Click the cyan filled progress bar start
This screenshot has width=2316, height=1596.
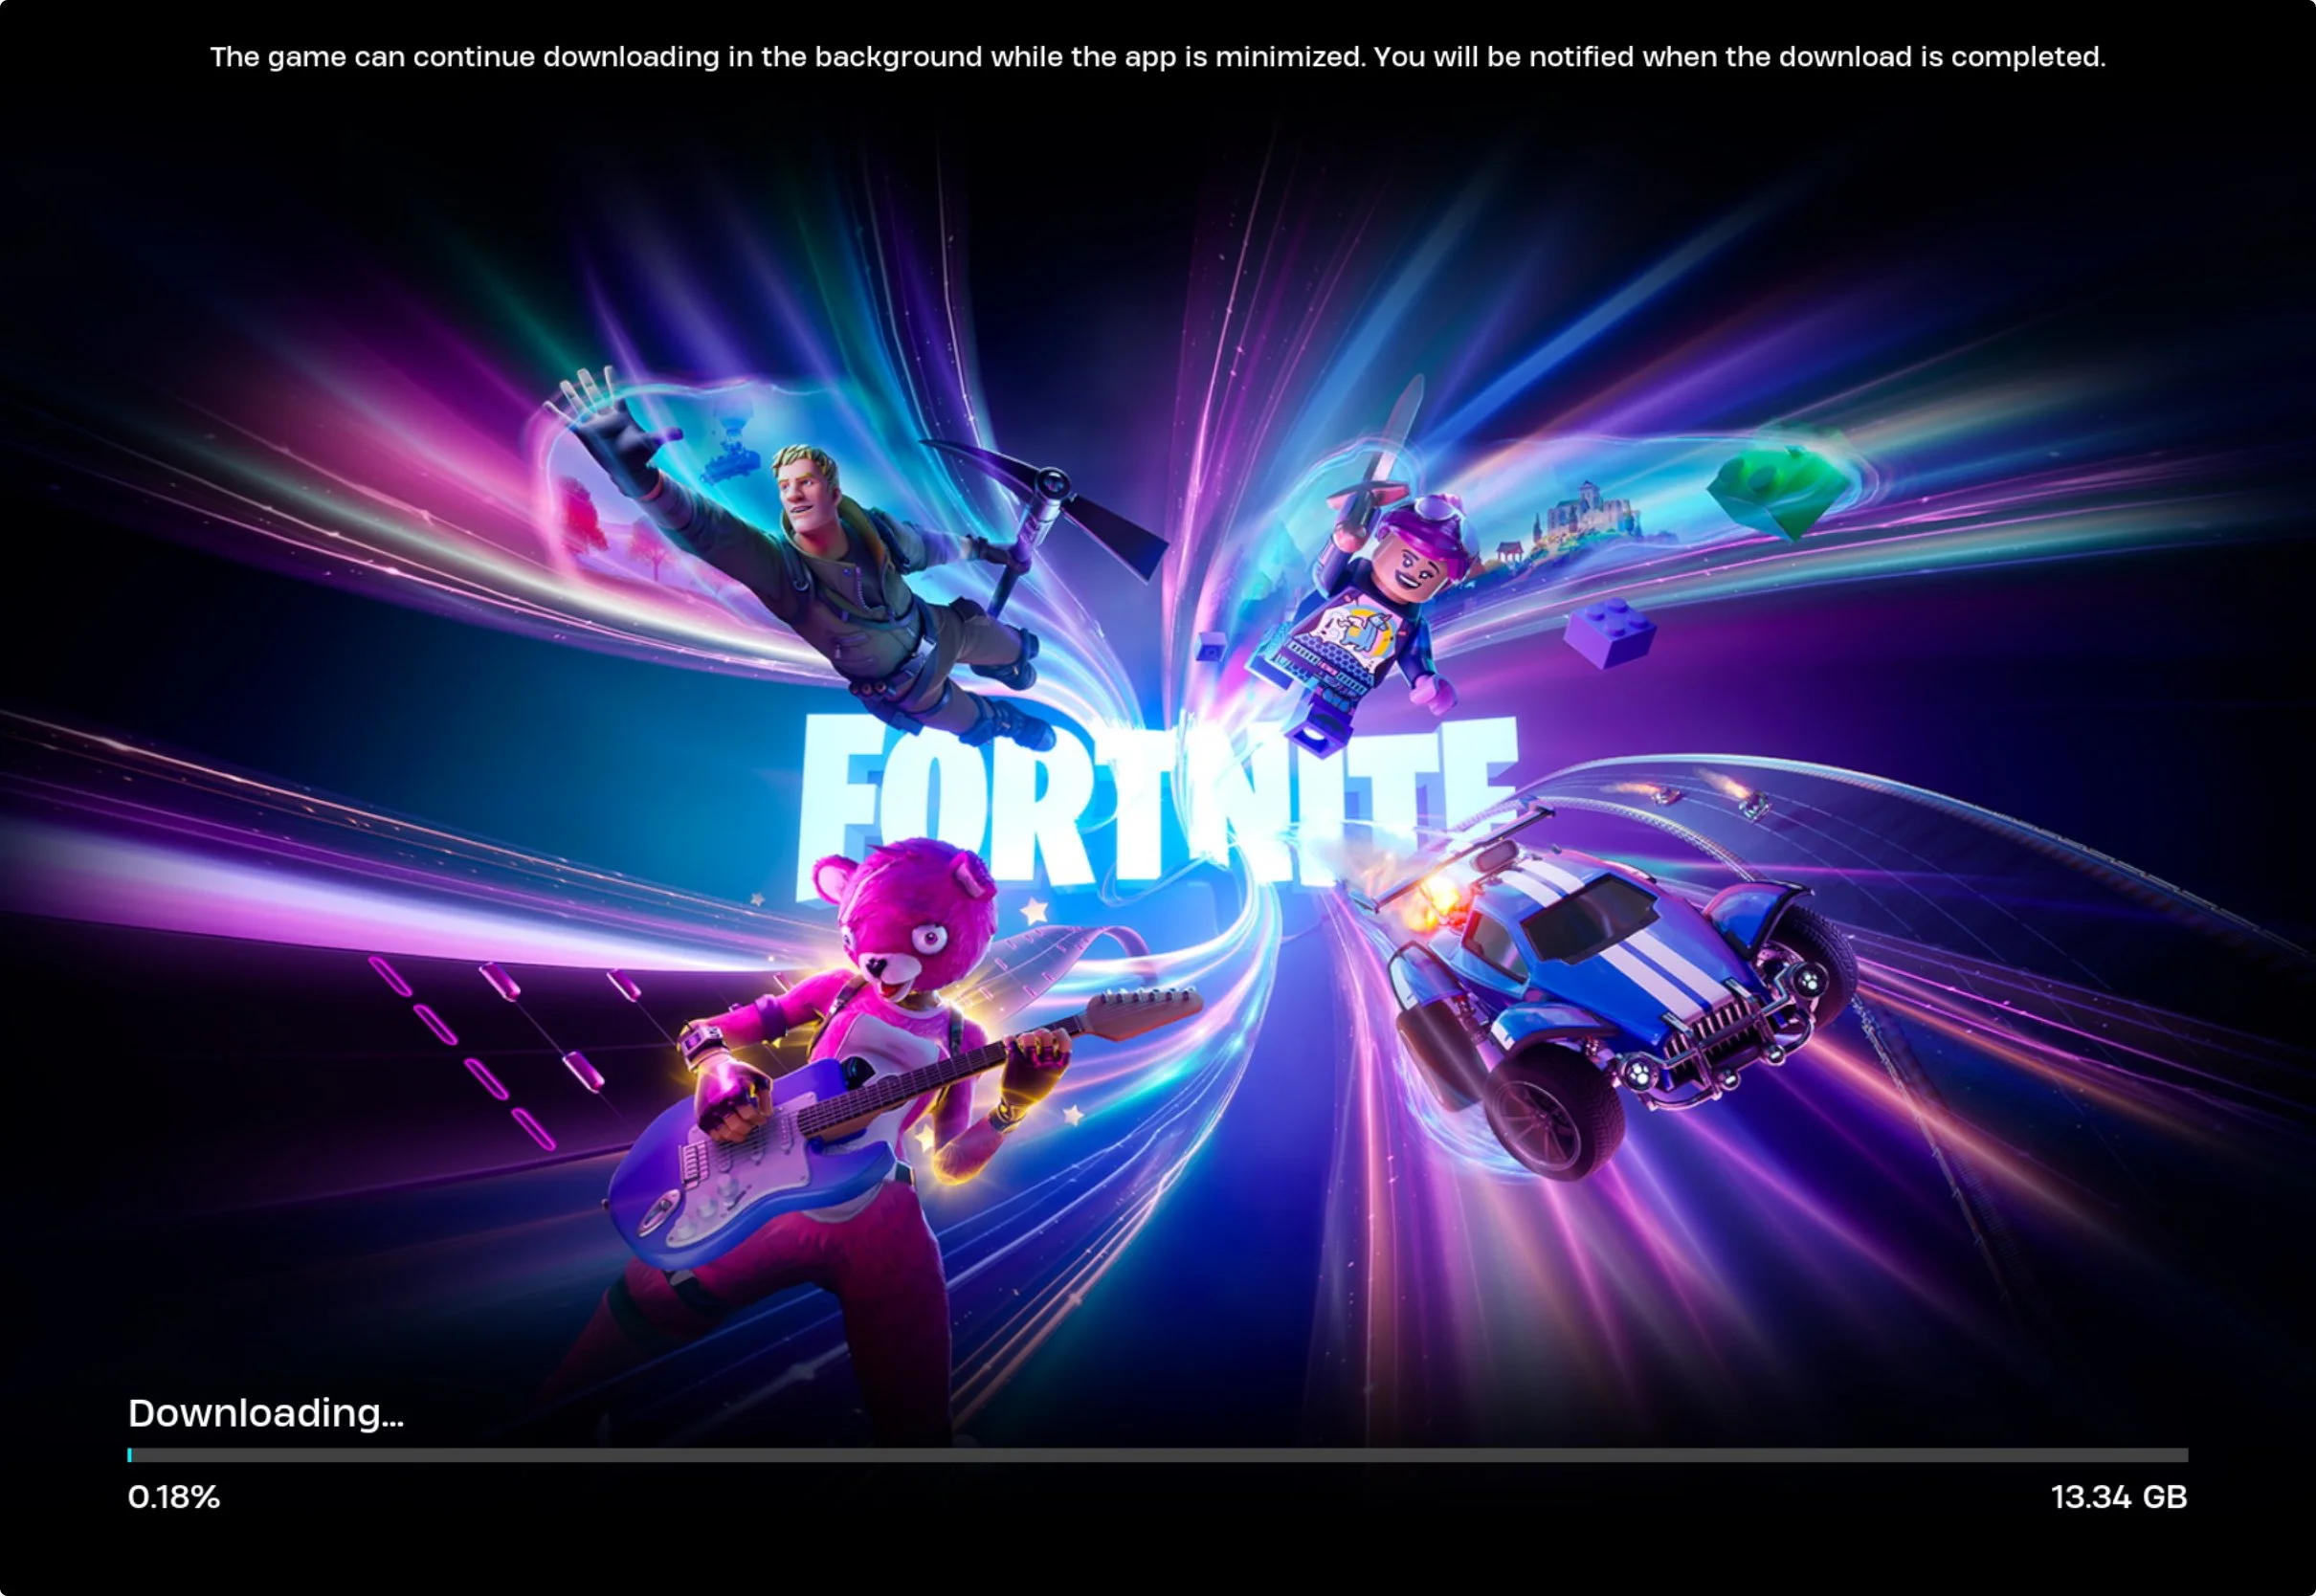tap(129, 1455)
